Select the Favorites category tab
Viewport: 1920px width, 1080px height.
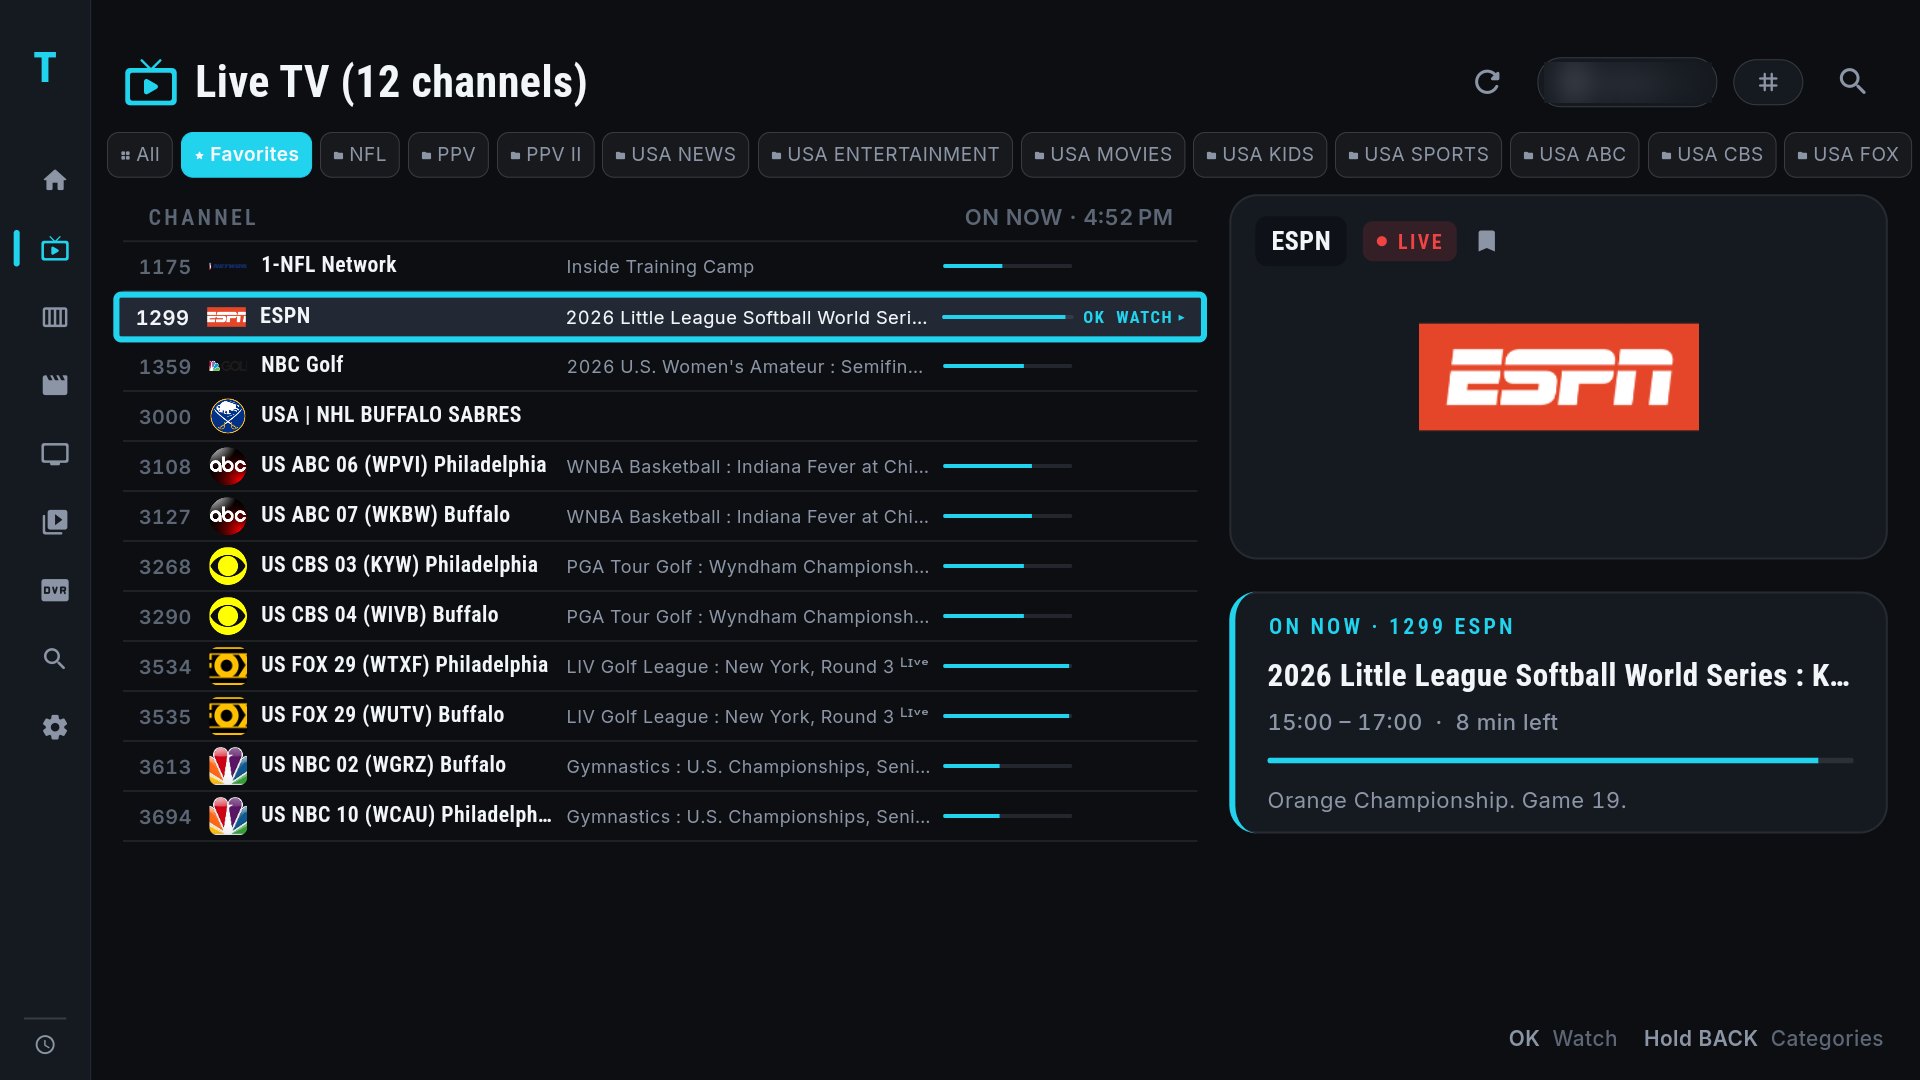pos(246,155)
